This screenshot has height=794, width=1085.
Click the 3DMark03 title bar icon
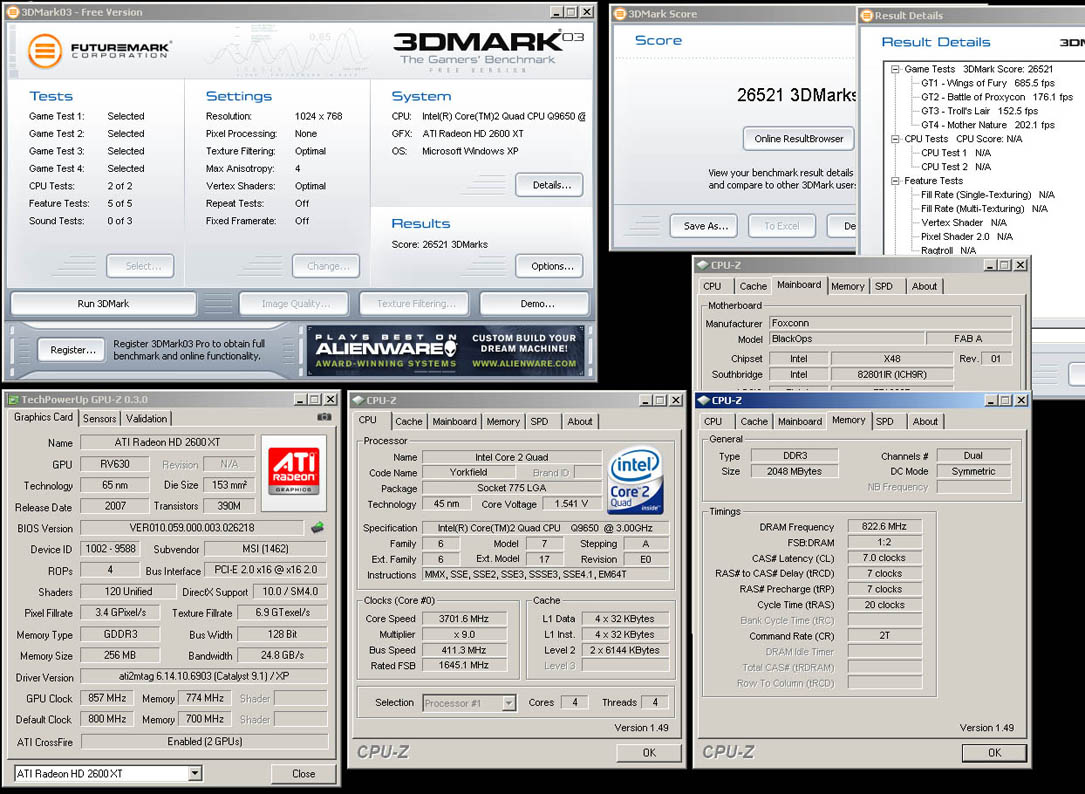(x=12, y=12)
